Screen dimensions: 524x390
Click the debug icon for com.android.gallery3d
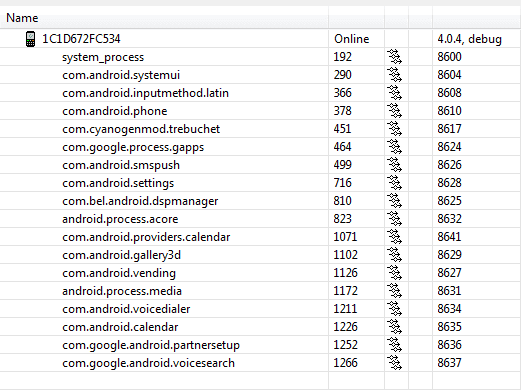(x=395, y=255)
